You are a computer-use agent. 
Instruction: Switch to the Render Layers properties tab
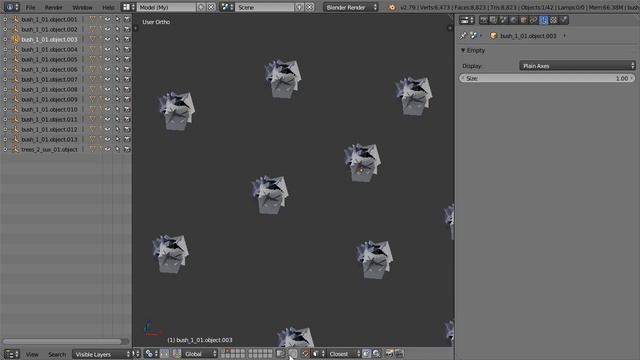point(493,20)
